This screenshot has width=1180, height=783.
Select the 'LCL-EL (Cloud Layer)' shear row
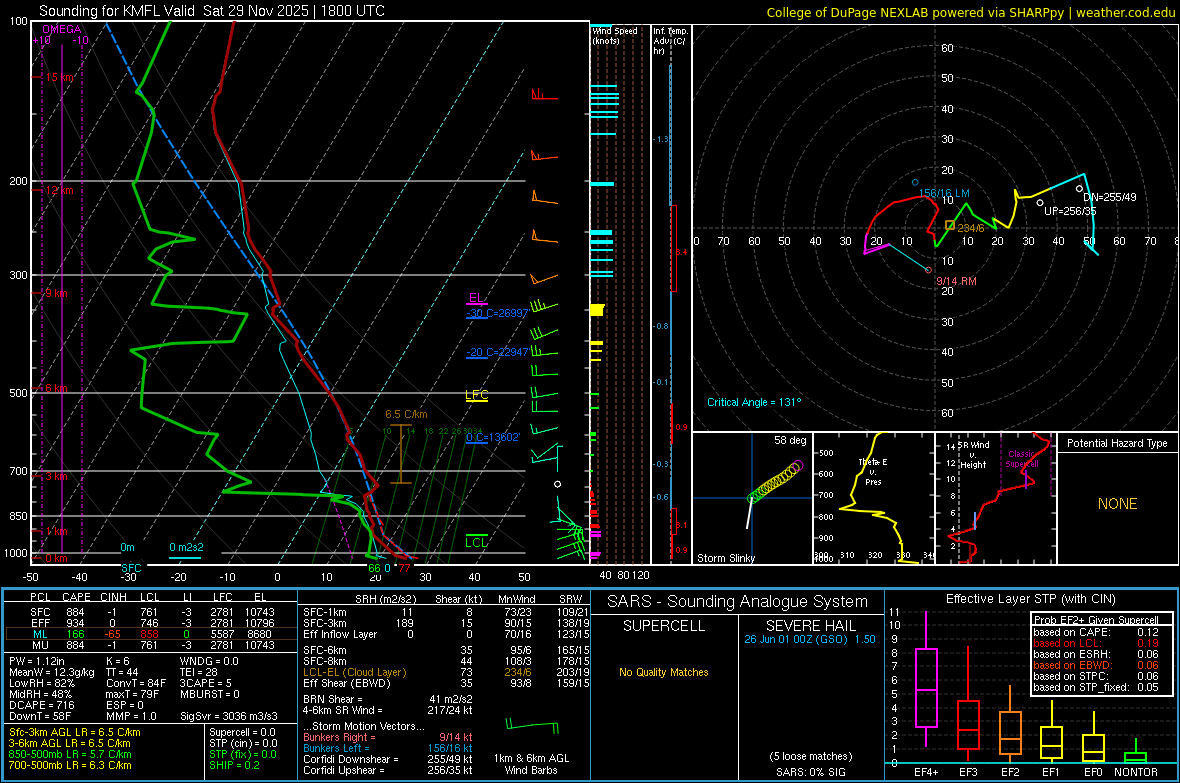click(446, 672)
